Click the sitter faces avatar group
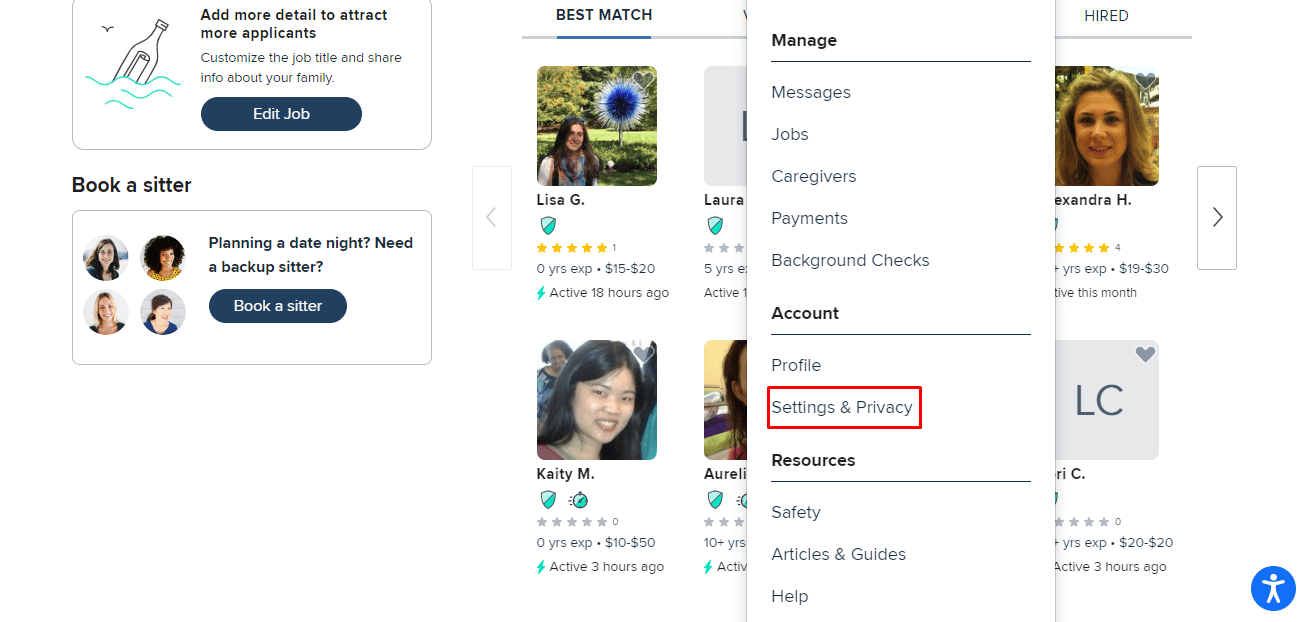Viewport: 1307px width, 622px height. coord(135,285)
